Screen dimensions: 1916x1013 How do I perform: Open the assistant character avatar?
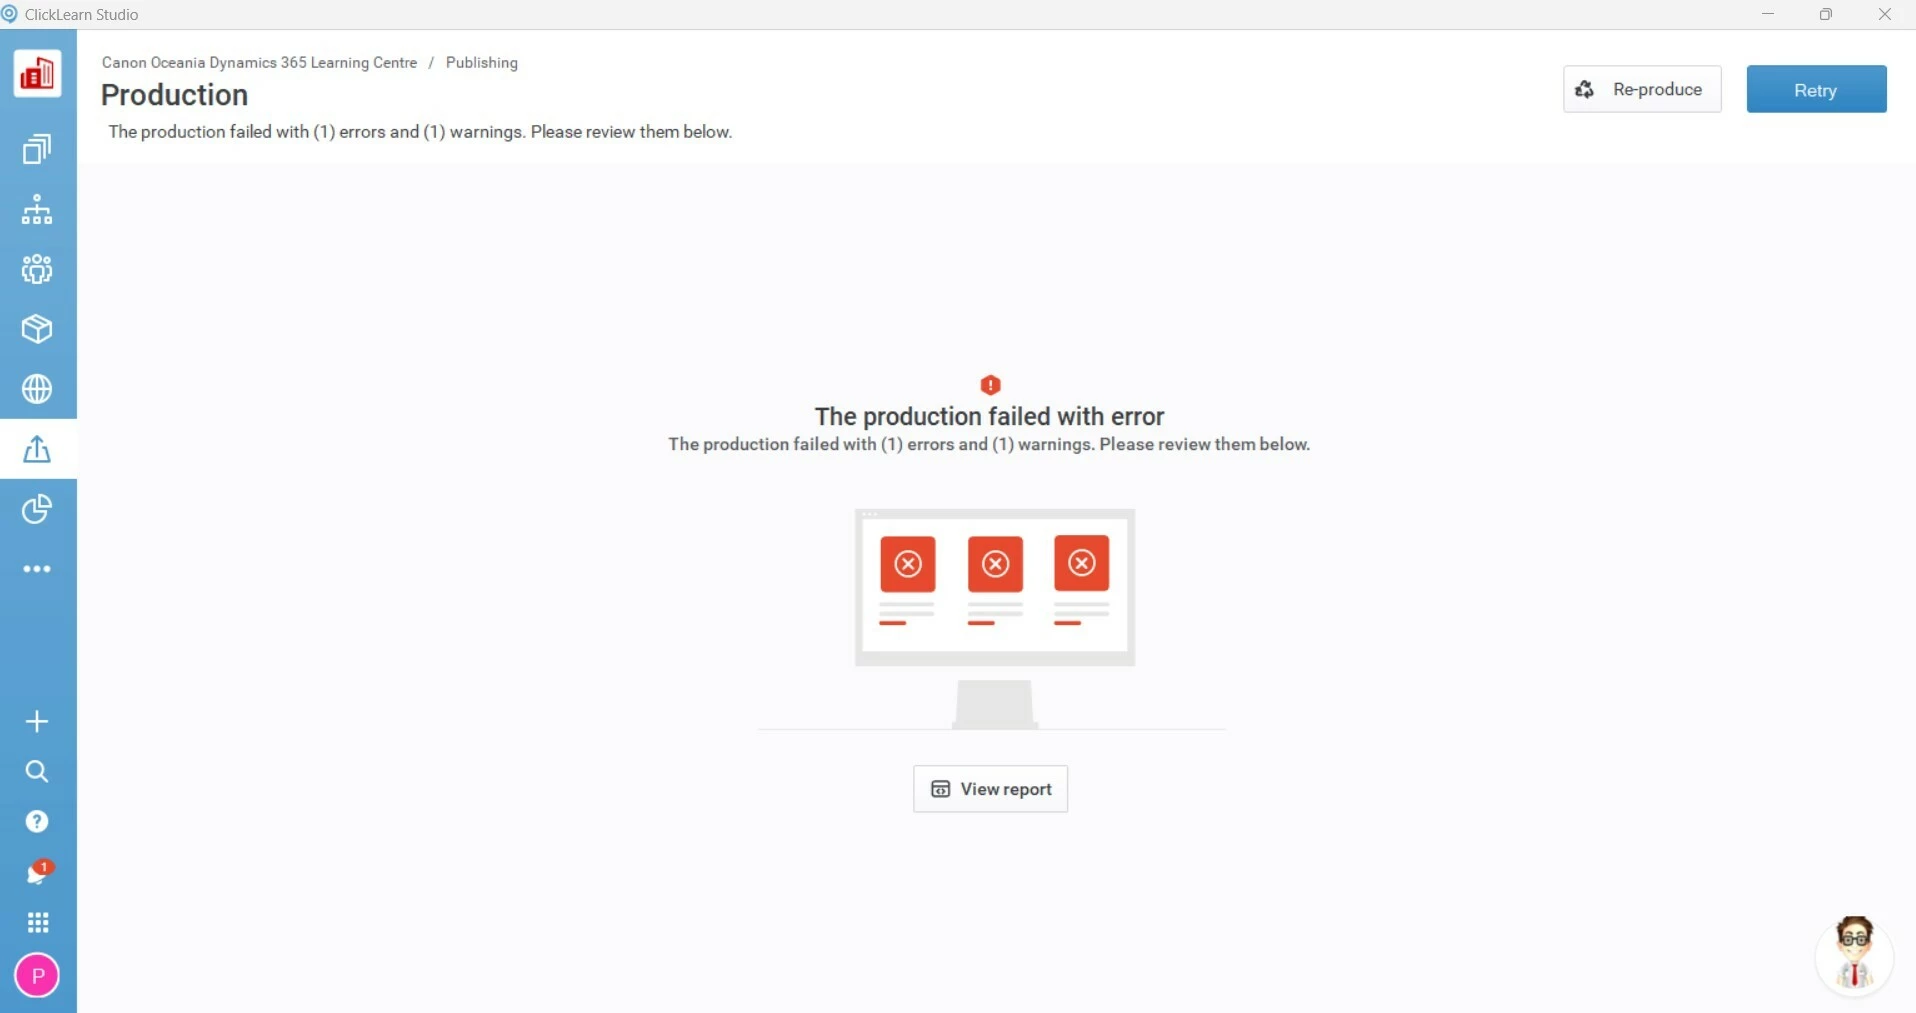click(x=1855, y=955)
